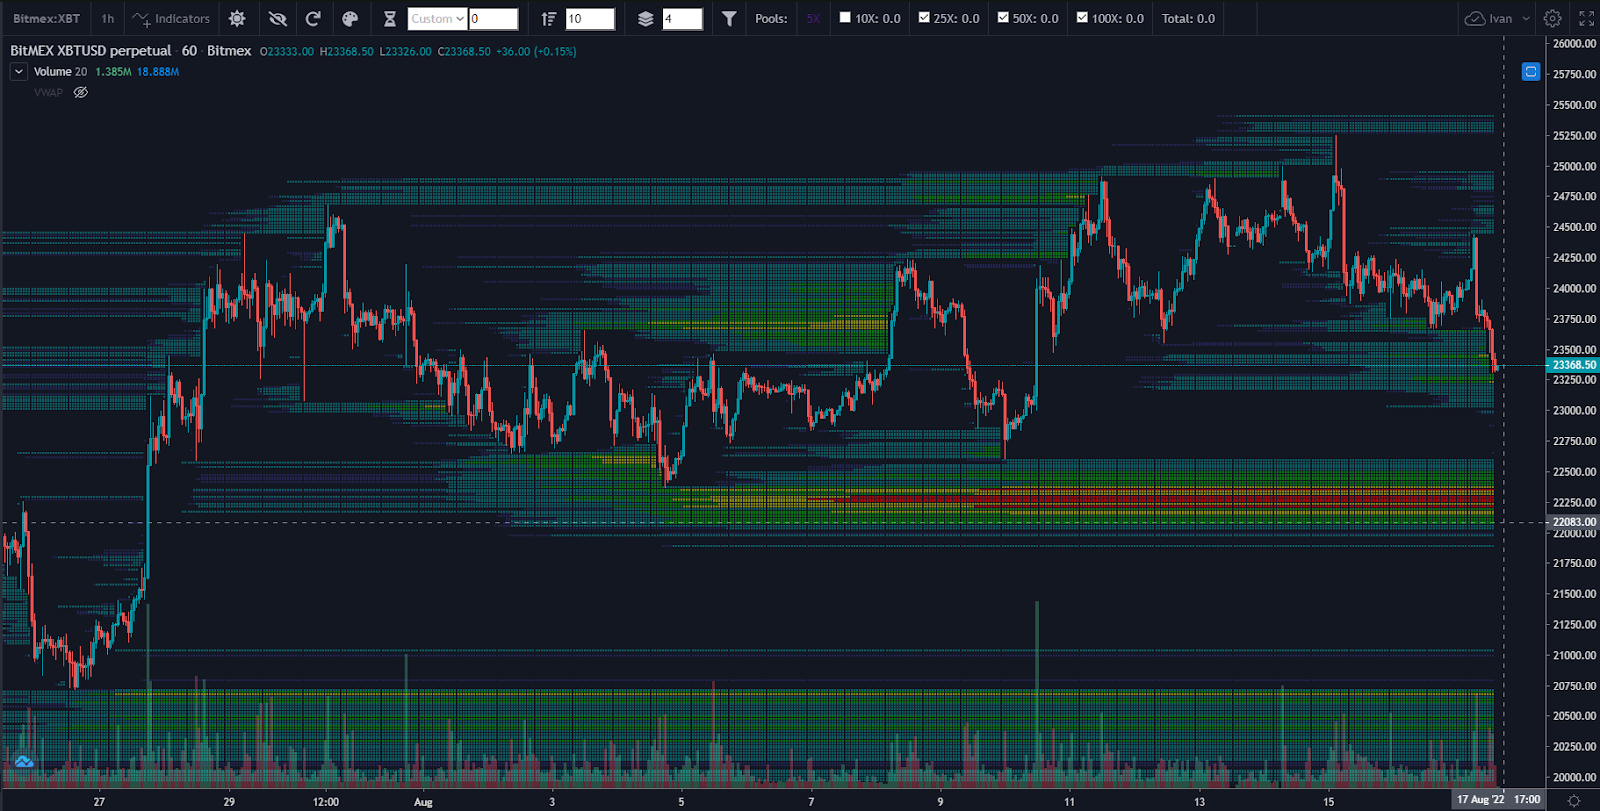1600x811 pixels.
Task: Toggle the crossed-eye hide icon in toolbar
Action: click(x=278, y=19)
